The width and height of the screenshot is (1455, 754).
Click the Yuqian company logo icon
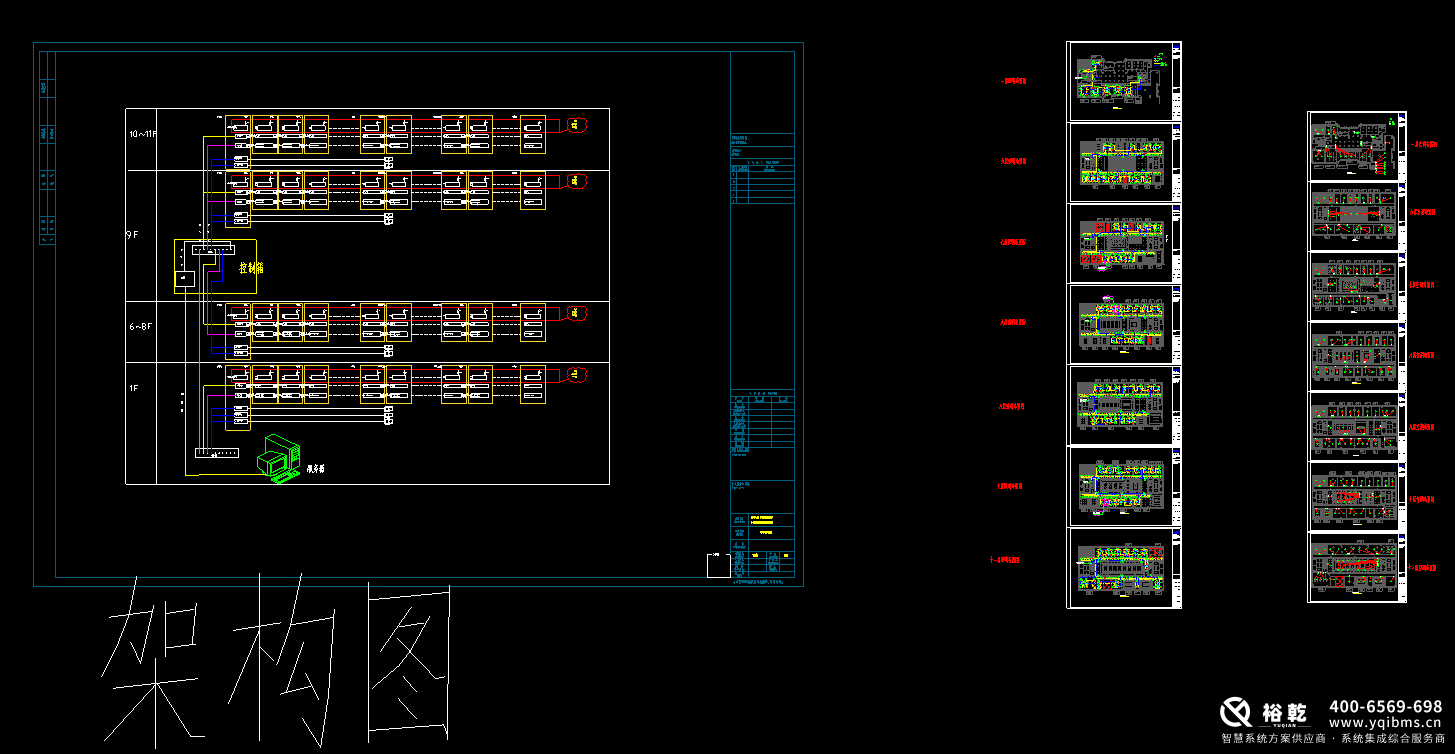[1236, 711]
